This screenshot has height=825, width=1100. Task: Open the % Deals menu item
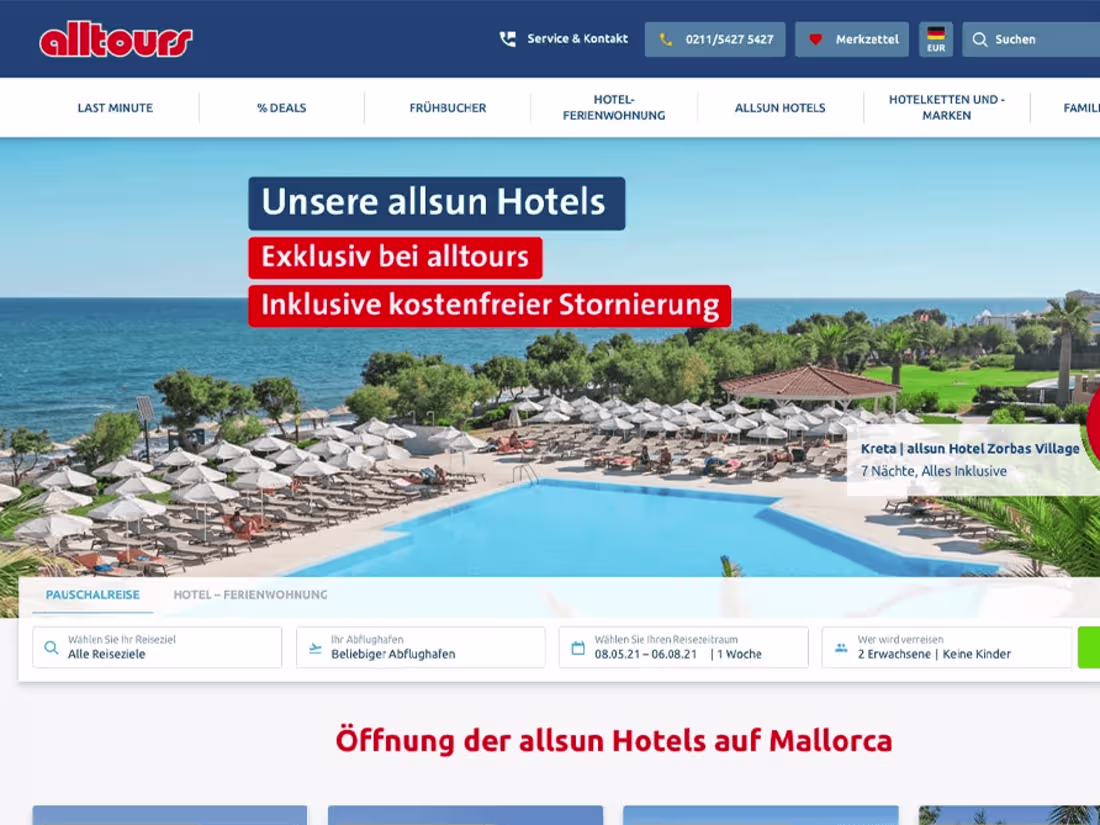pos(281,107)
